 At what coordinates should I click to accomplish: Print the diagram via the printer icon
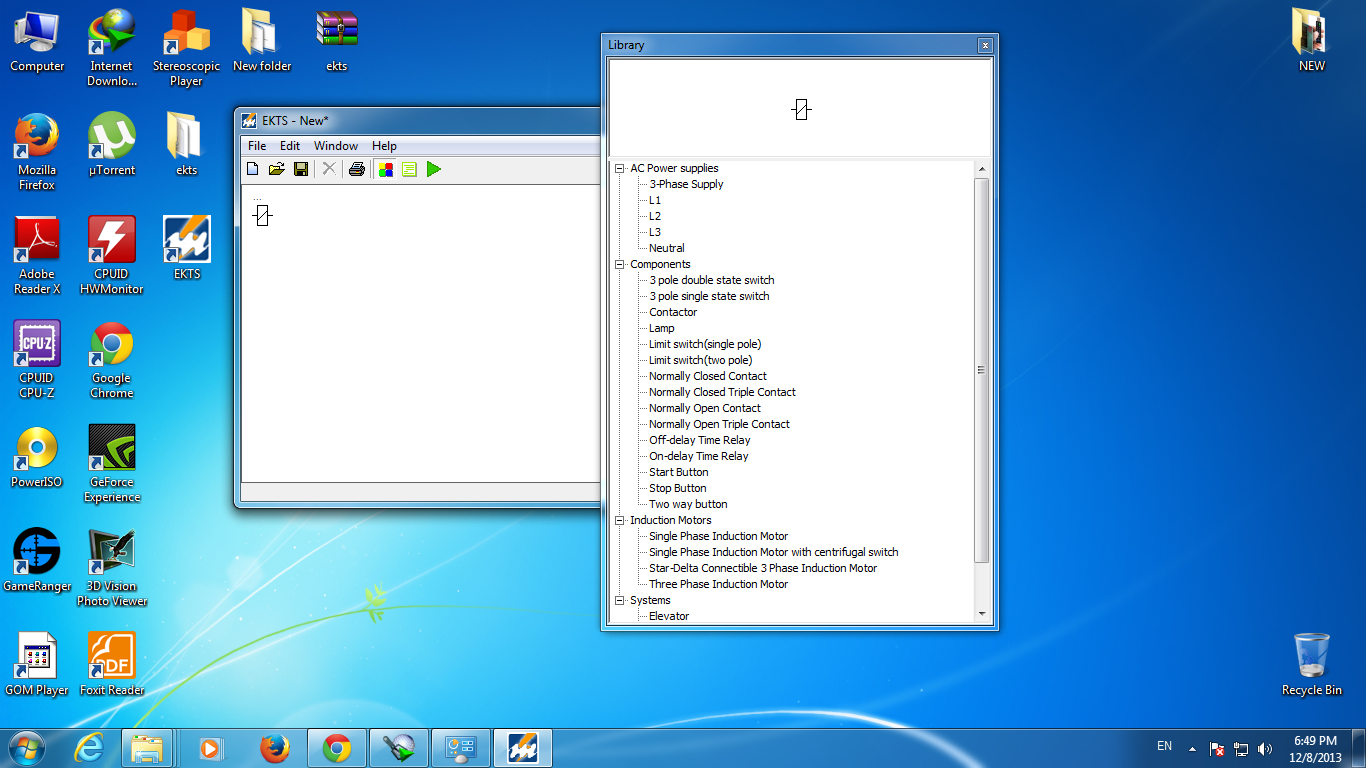tap(357, 169)
